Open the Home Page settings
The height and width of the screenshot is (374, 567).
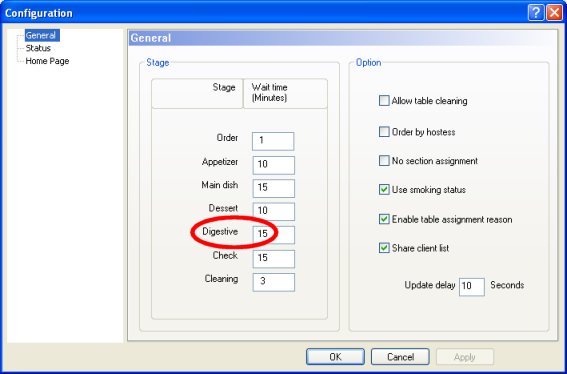47,61
